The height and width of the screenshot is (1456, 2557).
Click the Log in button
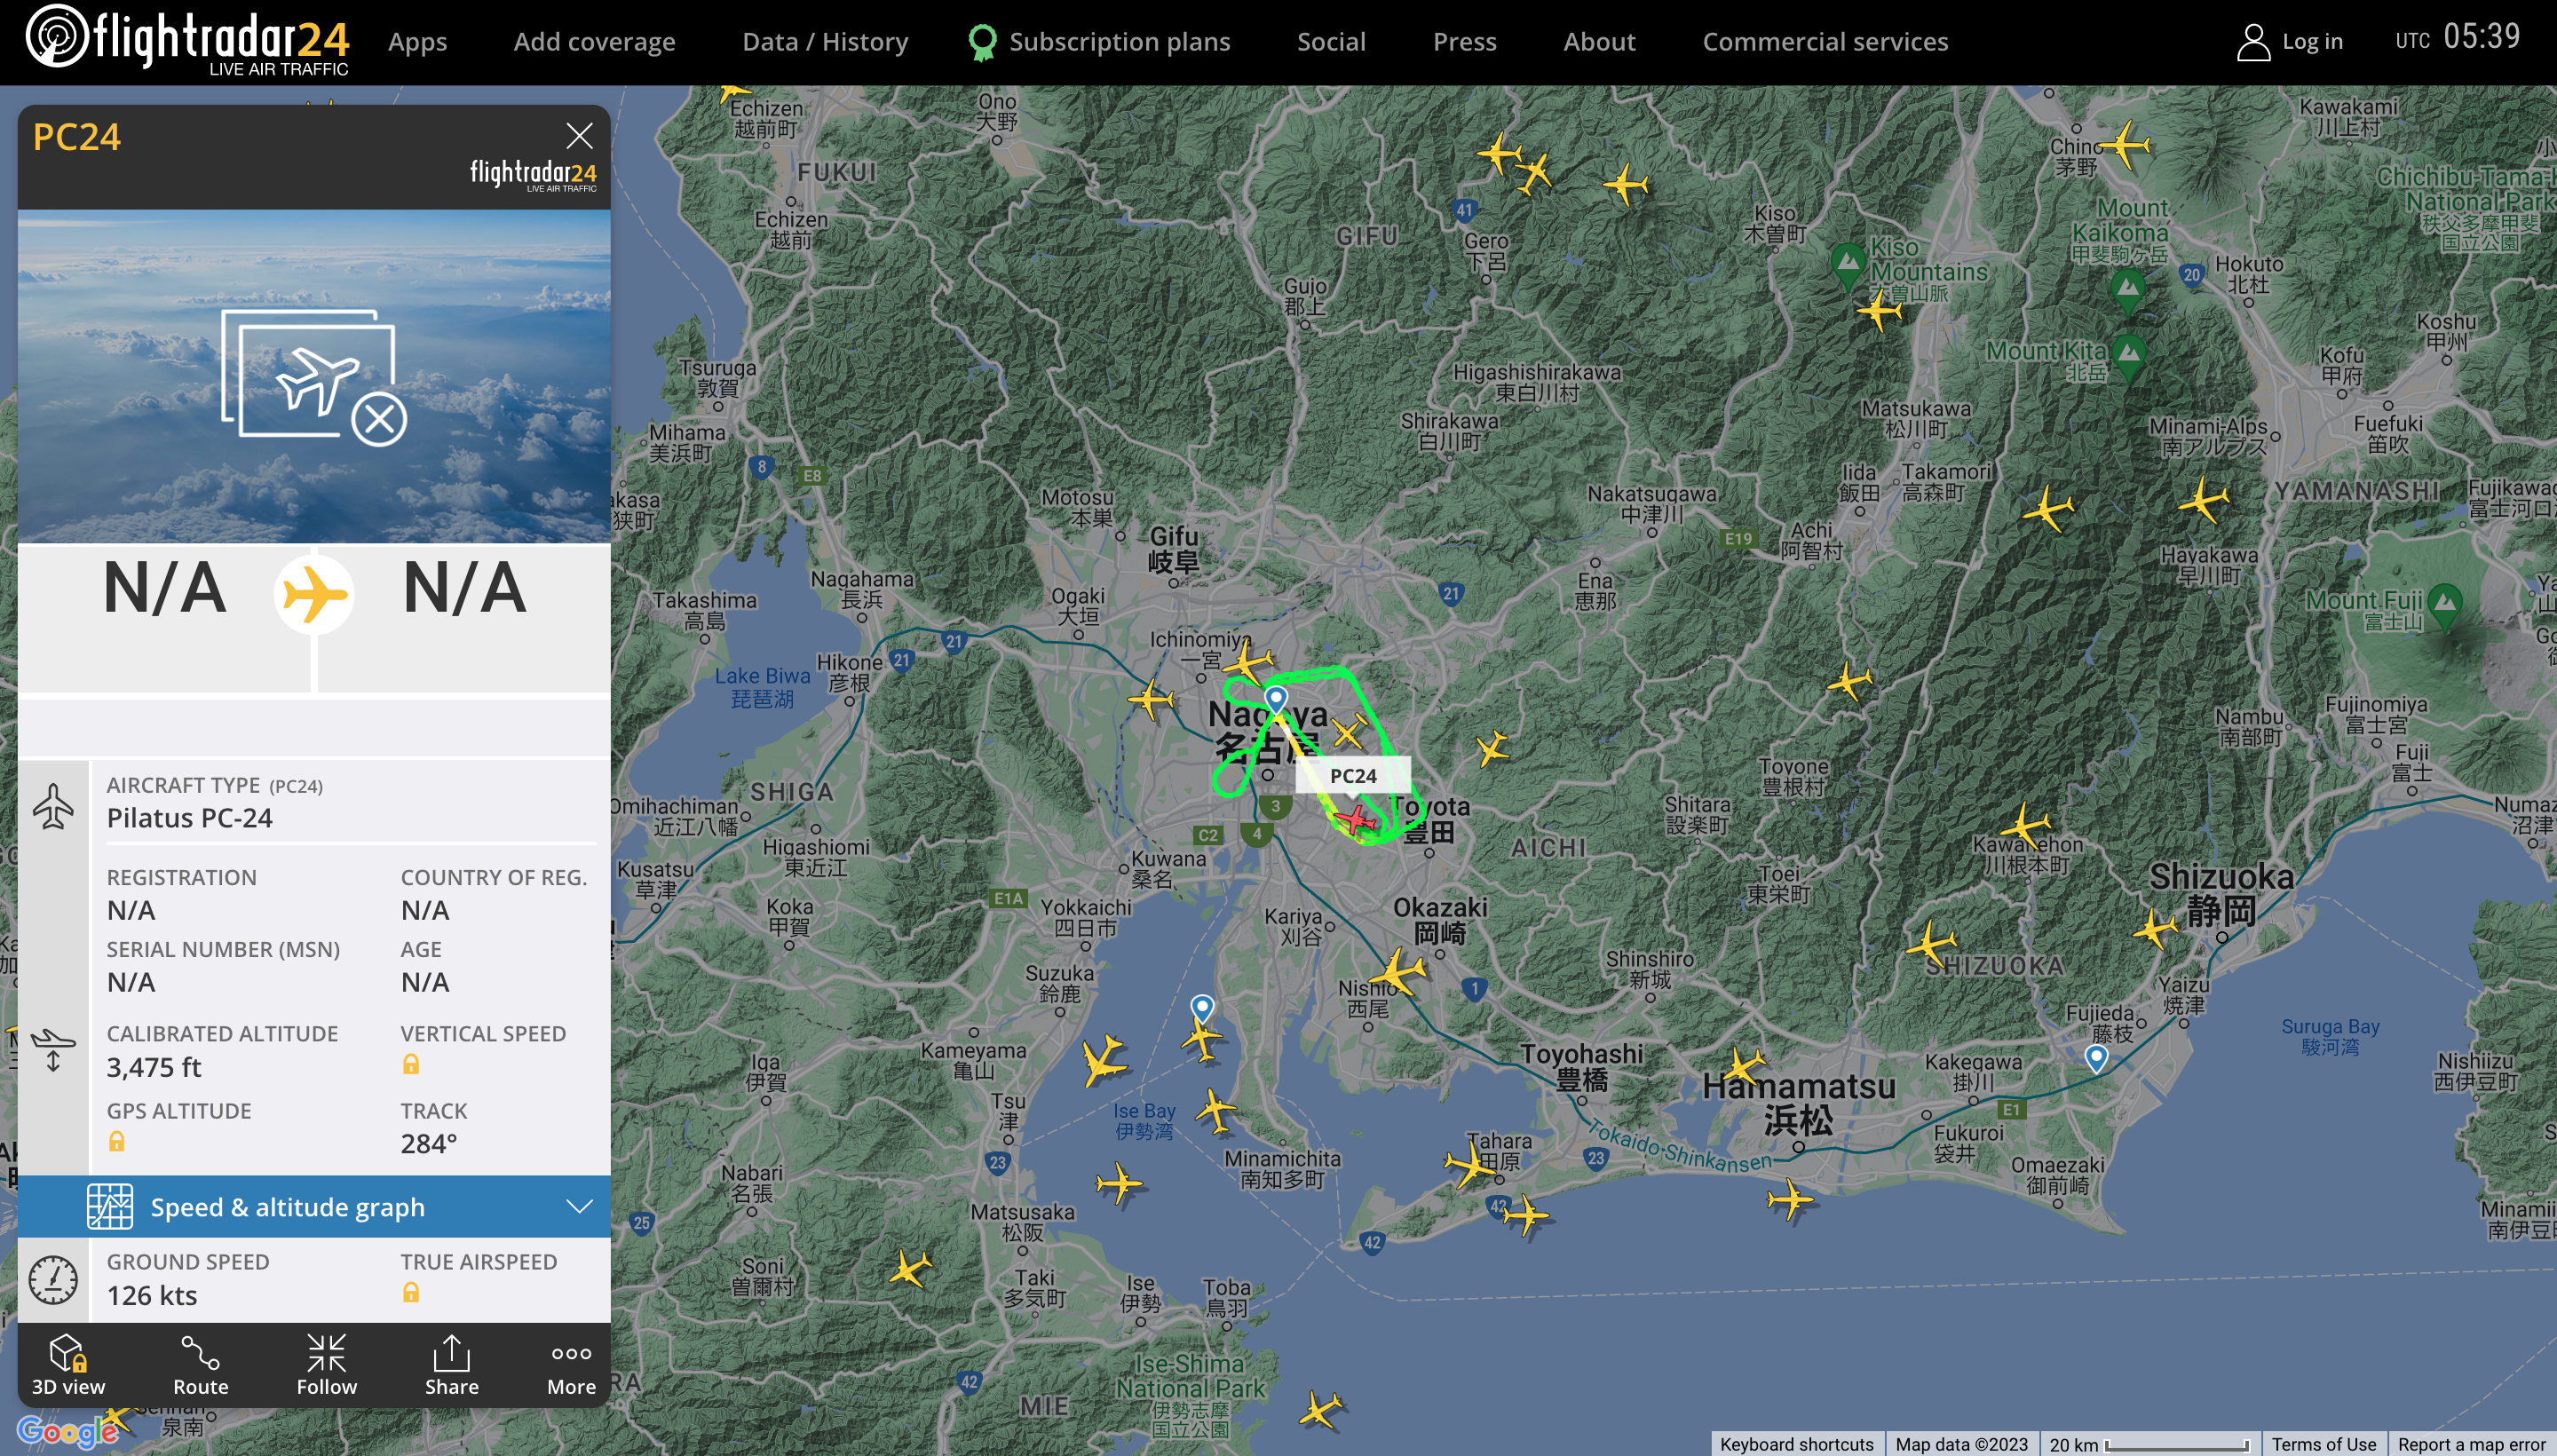2290,42
